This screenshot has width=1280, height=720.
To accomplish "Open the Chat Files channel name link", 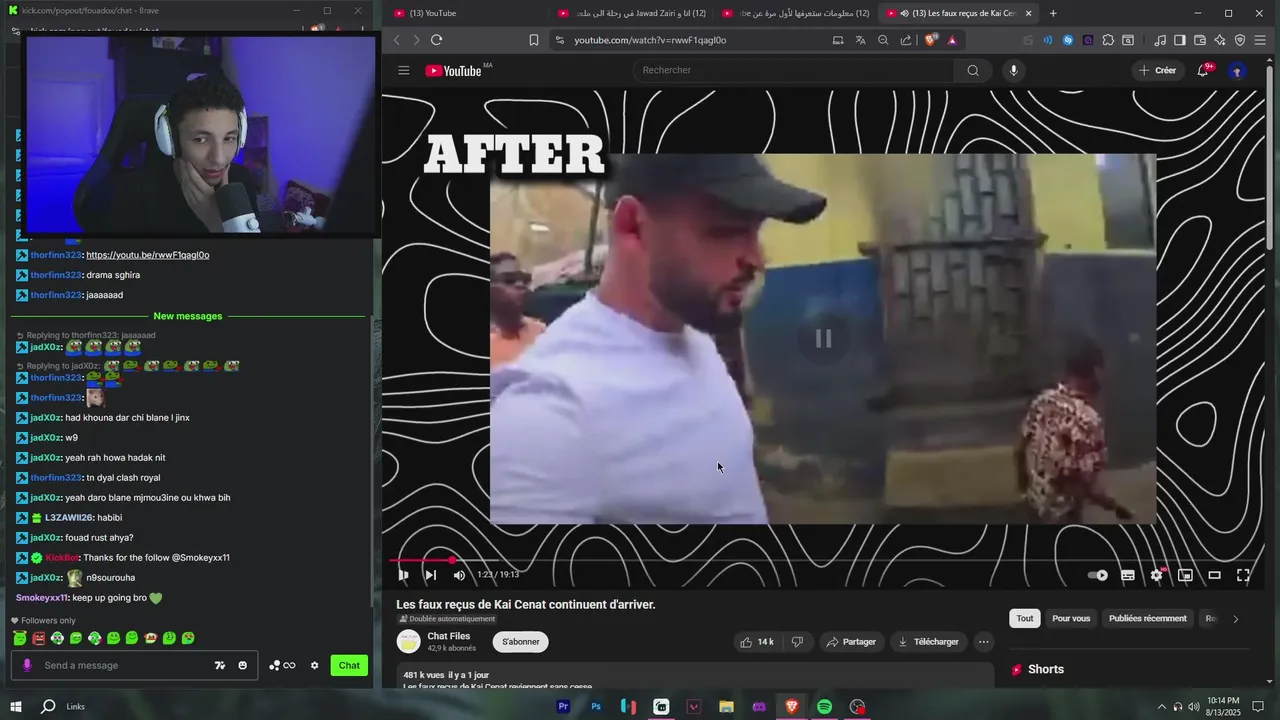I will (448, 636).
